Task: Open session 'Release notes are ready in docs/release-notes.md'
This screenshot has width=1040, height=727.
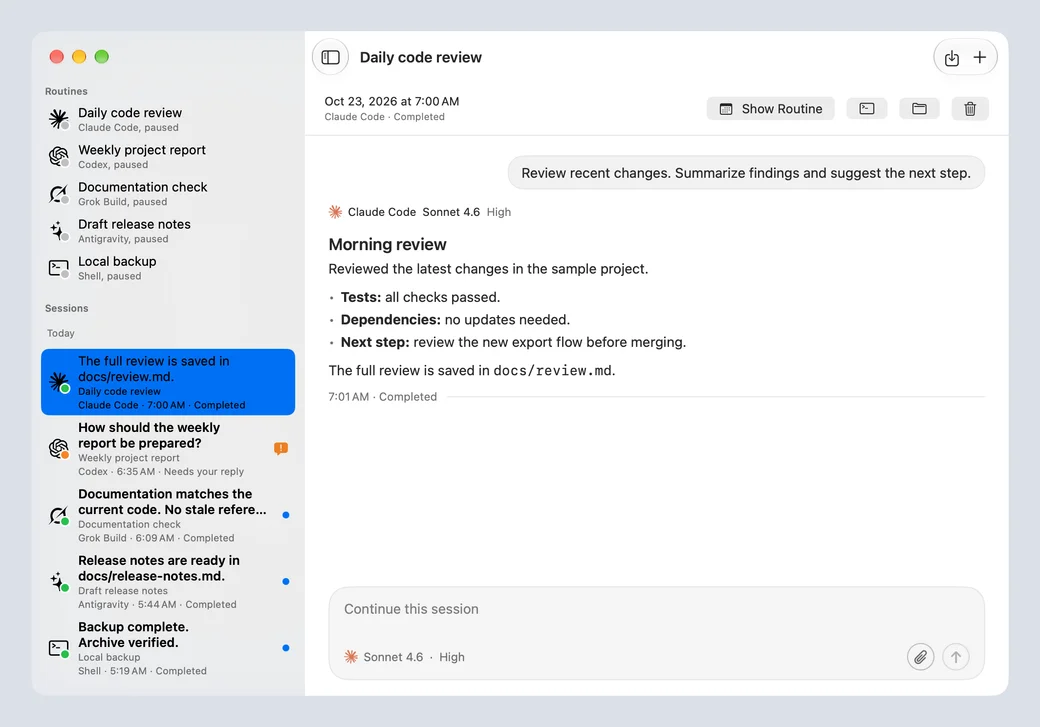Action: click(168, 582)
